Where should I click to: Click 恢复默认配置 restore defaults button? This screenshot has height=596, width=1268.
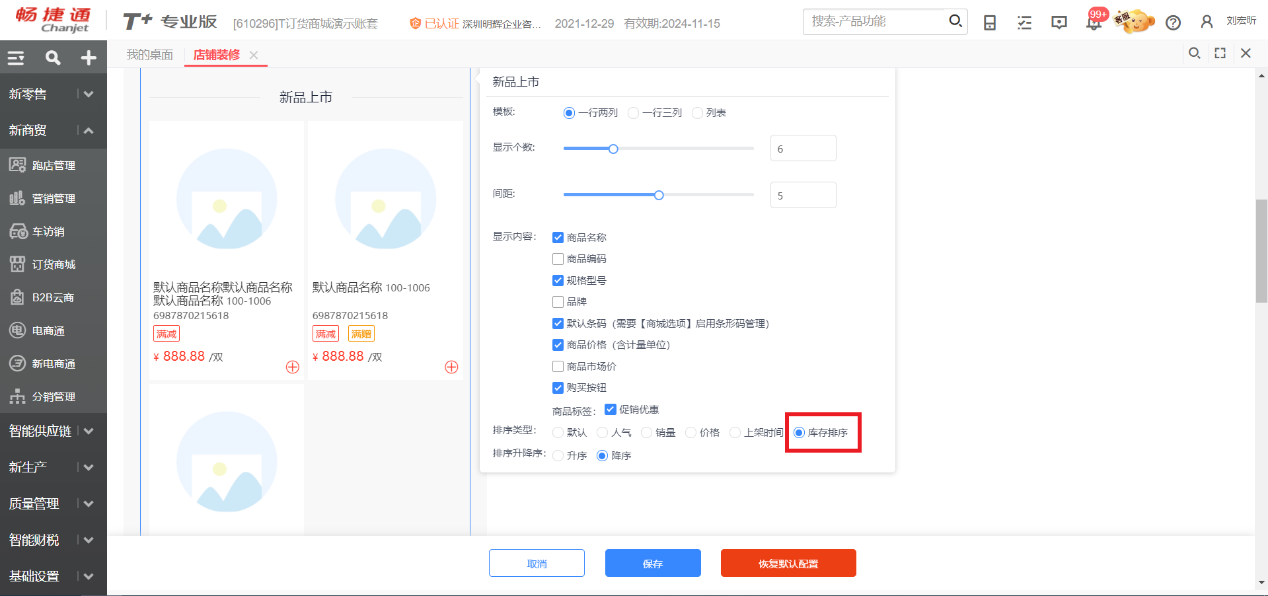tap(788, 563)
